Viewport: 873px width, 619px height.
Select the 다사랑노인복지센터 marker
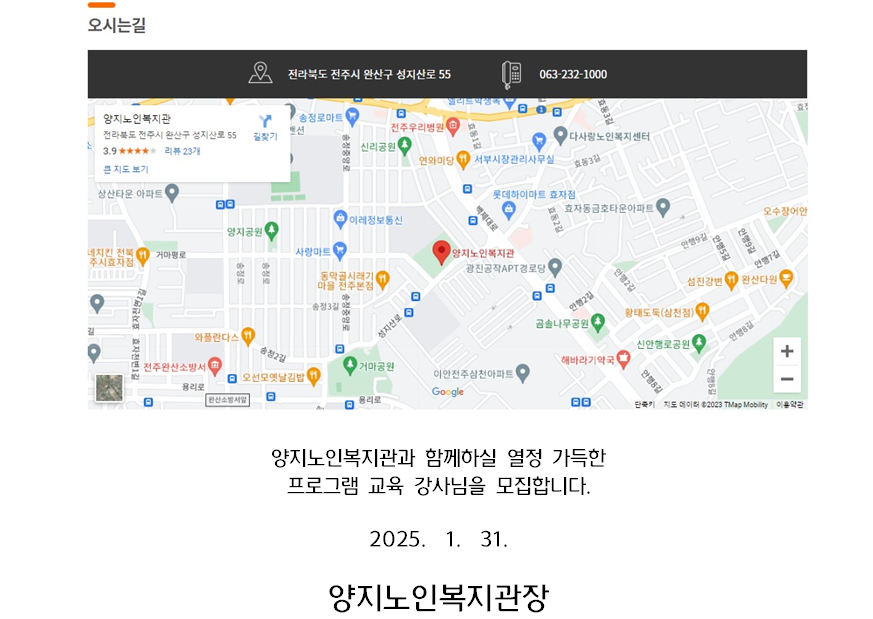click(x=560, y=135)
